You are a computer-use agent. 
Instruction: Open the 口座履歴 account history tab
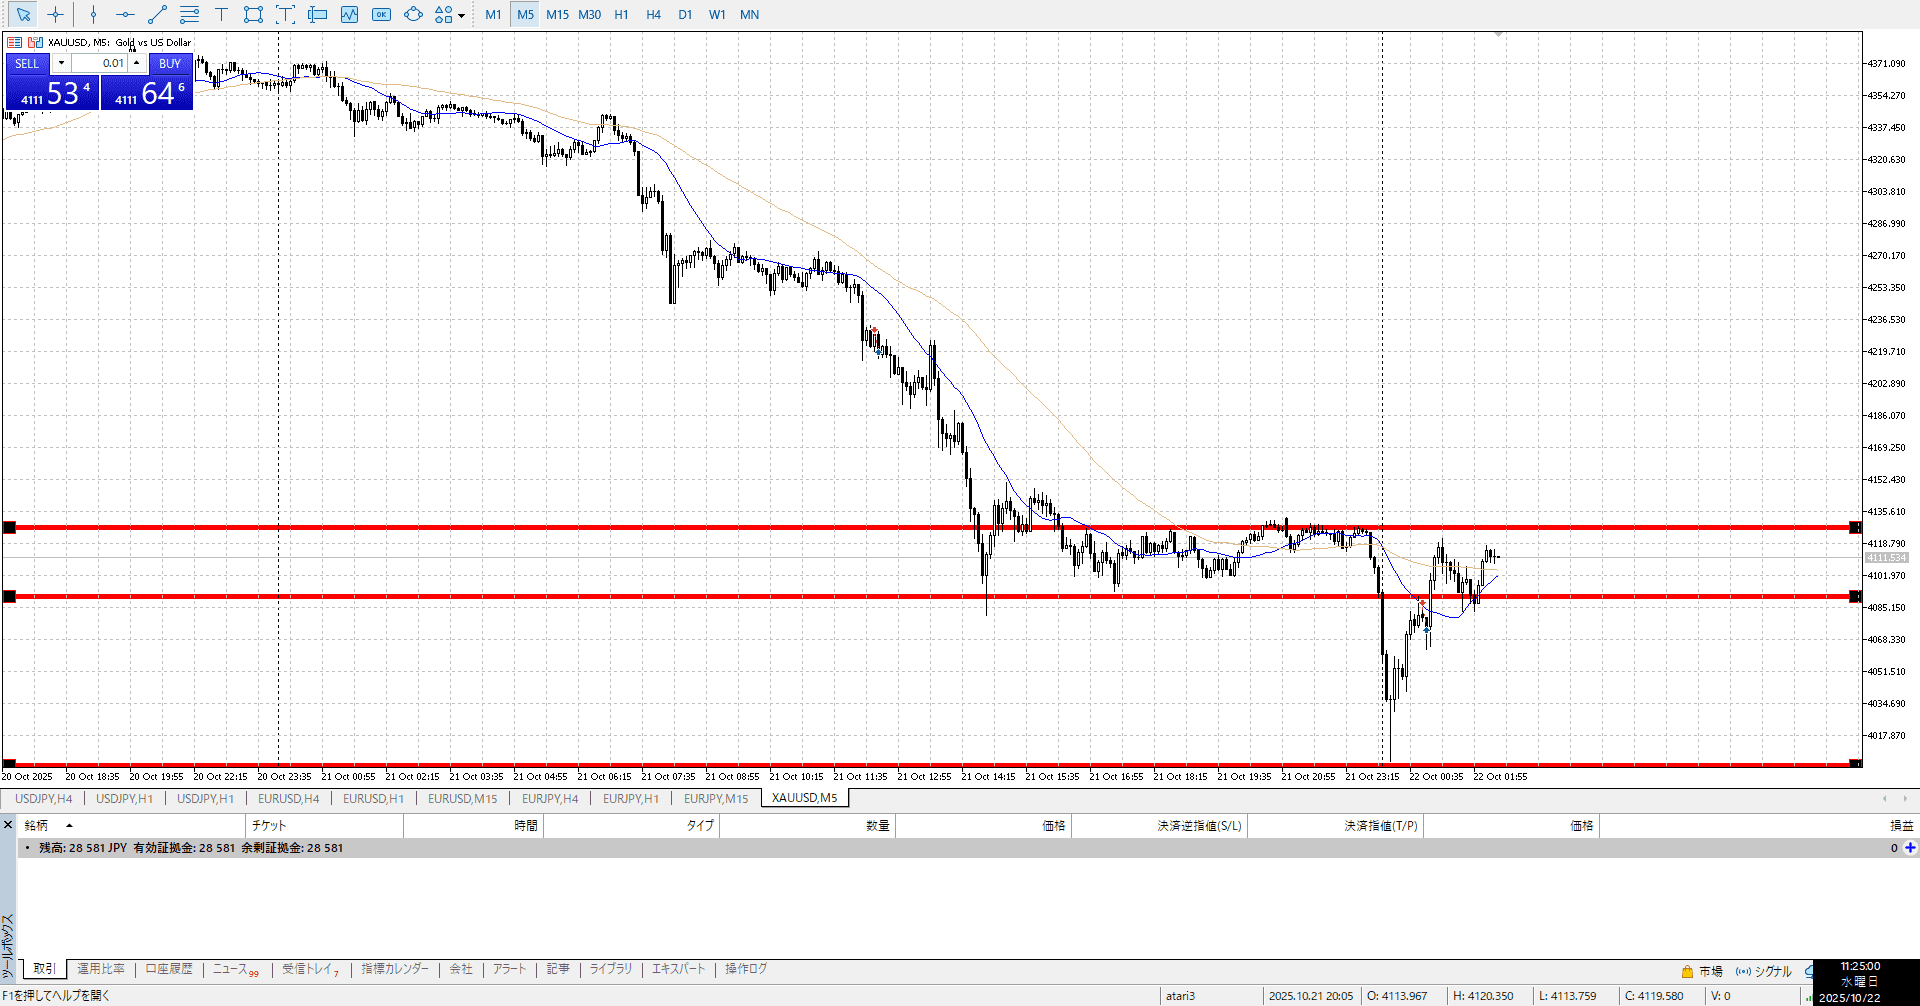(x=169, y=969)
